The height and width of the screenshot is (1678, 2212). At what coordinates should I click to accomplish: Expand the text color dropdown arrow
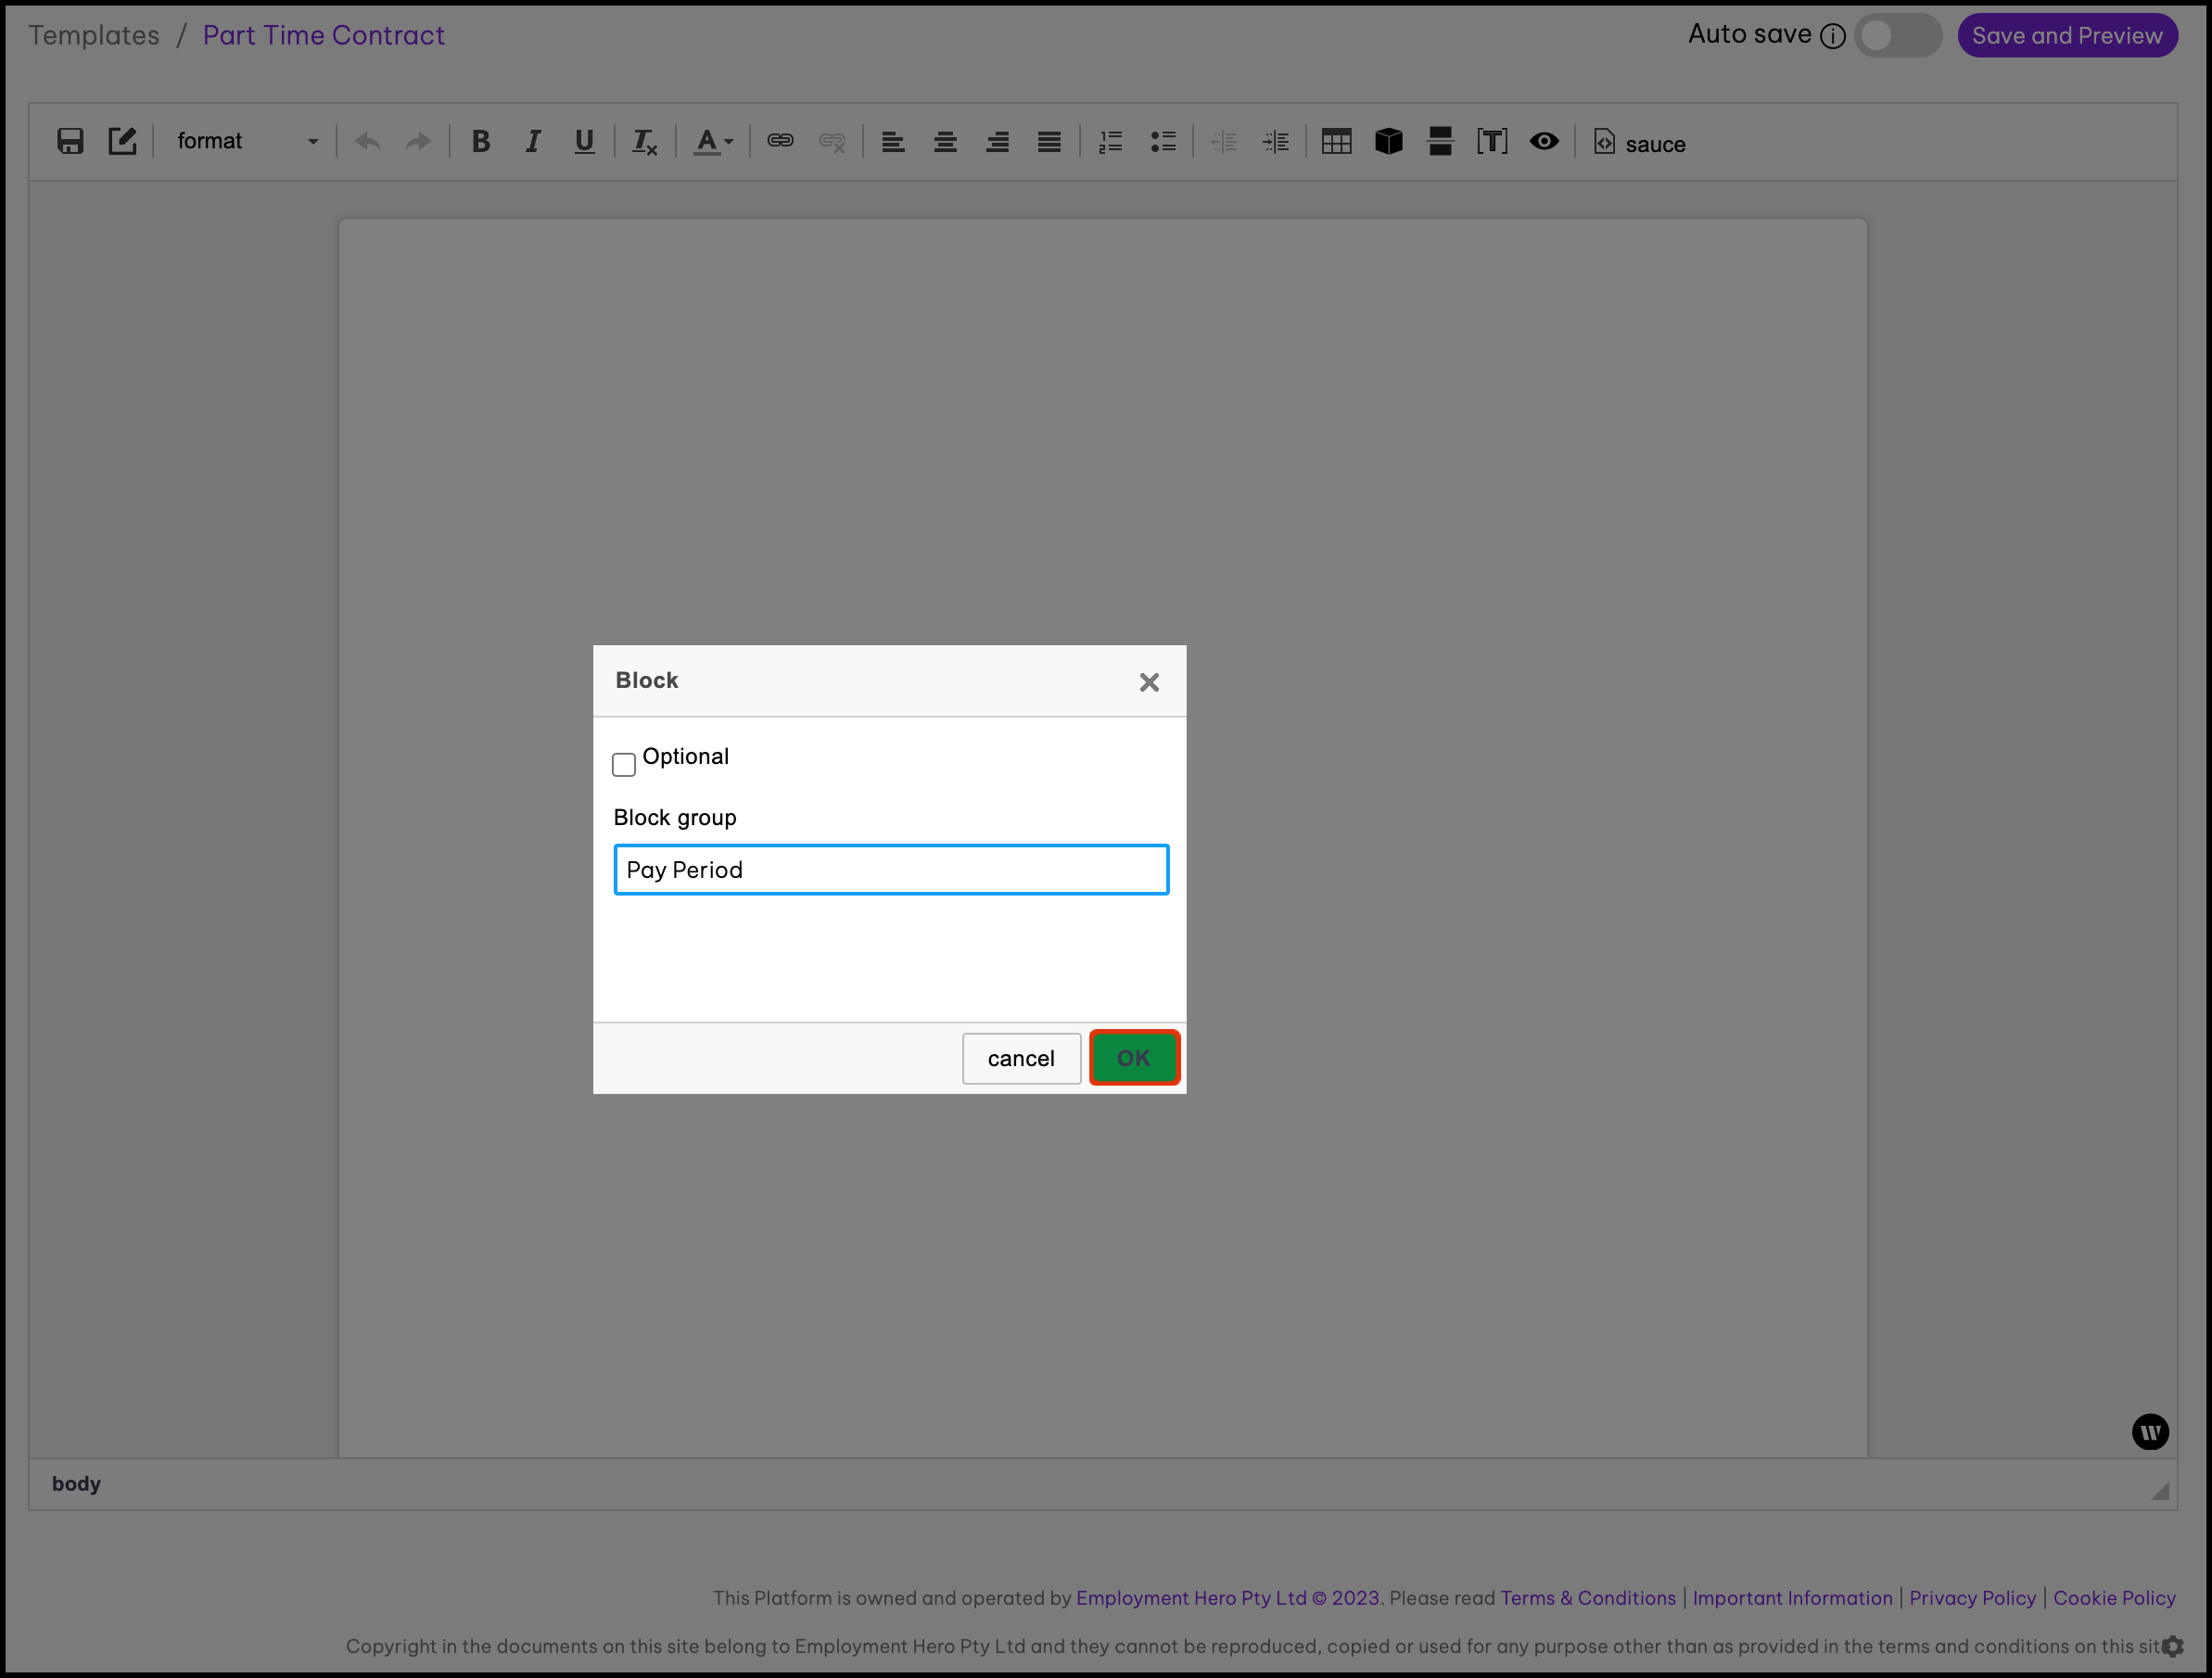(x=729, y=142)
